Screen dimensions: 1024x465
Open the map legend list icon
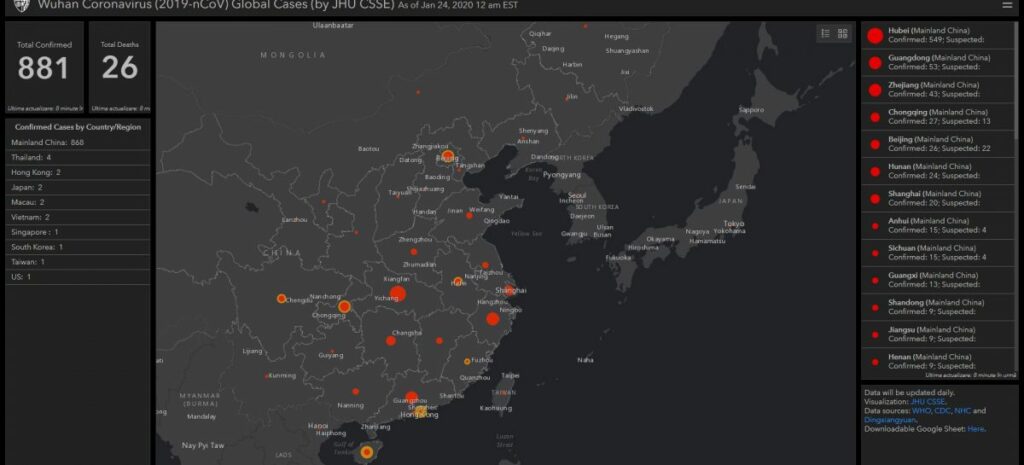(825, 33)
